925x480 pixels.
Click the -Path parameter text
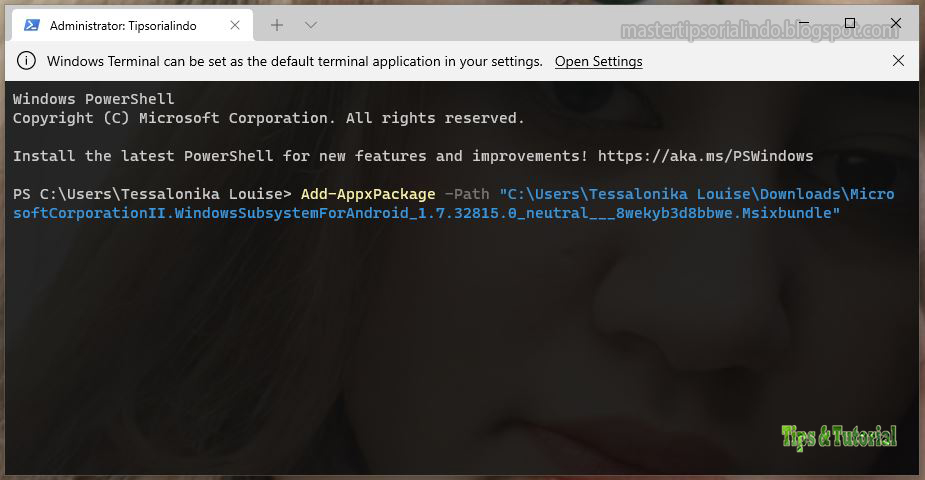click(x=467, y=194)
